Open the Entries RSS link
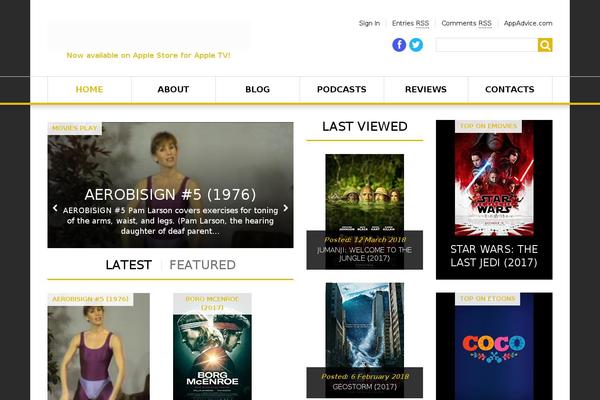Viewport: 600px width, 400px height. pyautogui.click(x=410, y=23)
